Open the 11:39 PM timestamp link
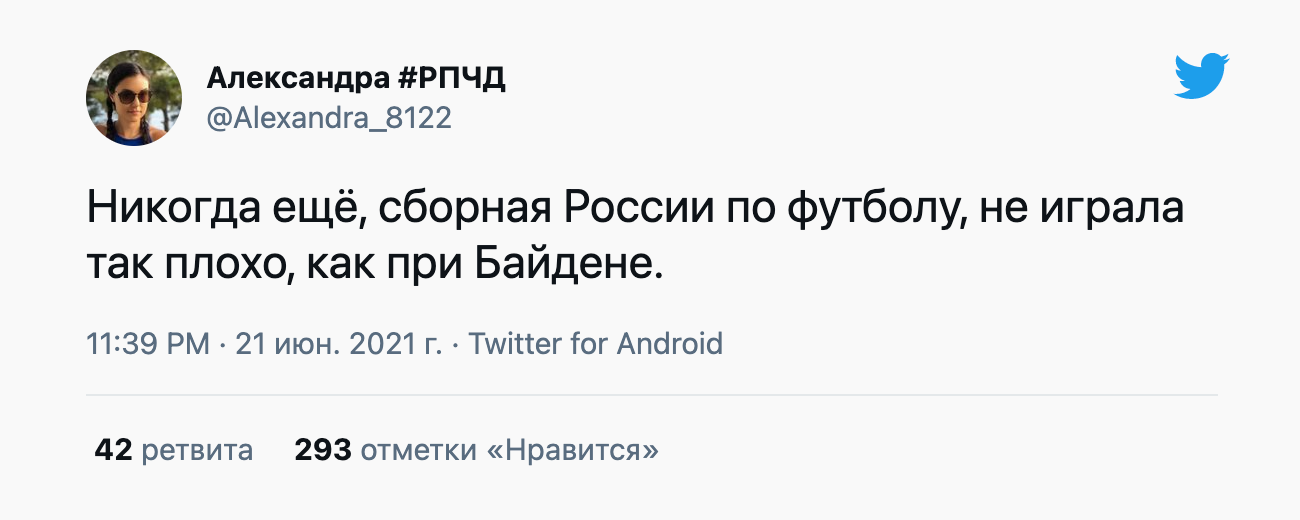Viewport: 1300px width, 520px height. click(148, 344)
